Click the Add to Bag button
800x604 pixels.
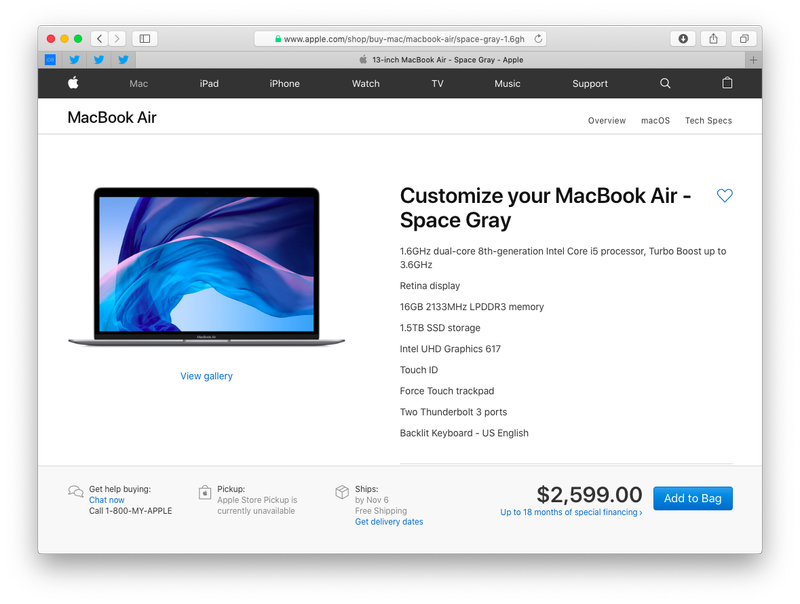click(693, 498)
